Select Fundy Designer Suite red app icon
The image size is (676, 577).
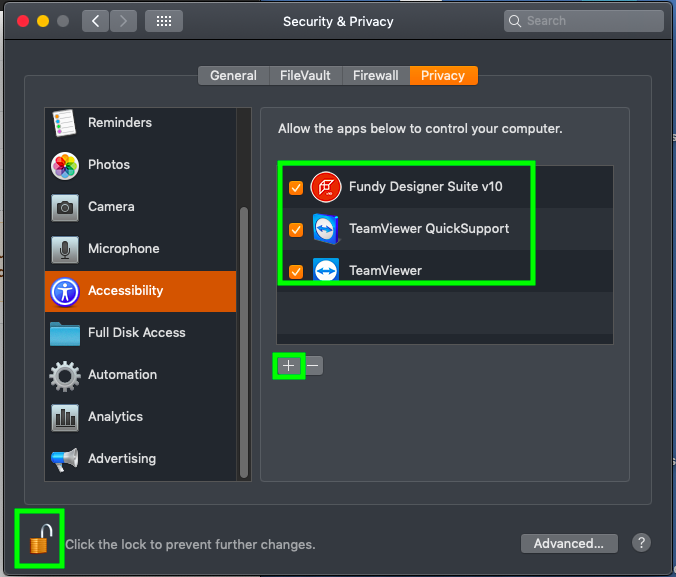tap(326, 187)
